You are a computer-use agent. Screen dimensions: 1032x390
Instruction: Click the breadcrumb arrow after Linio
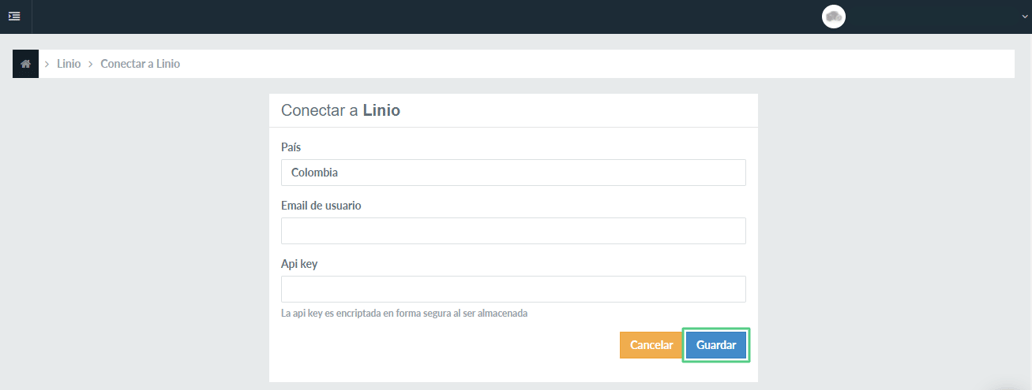[90, 64]
